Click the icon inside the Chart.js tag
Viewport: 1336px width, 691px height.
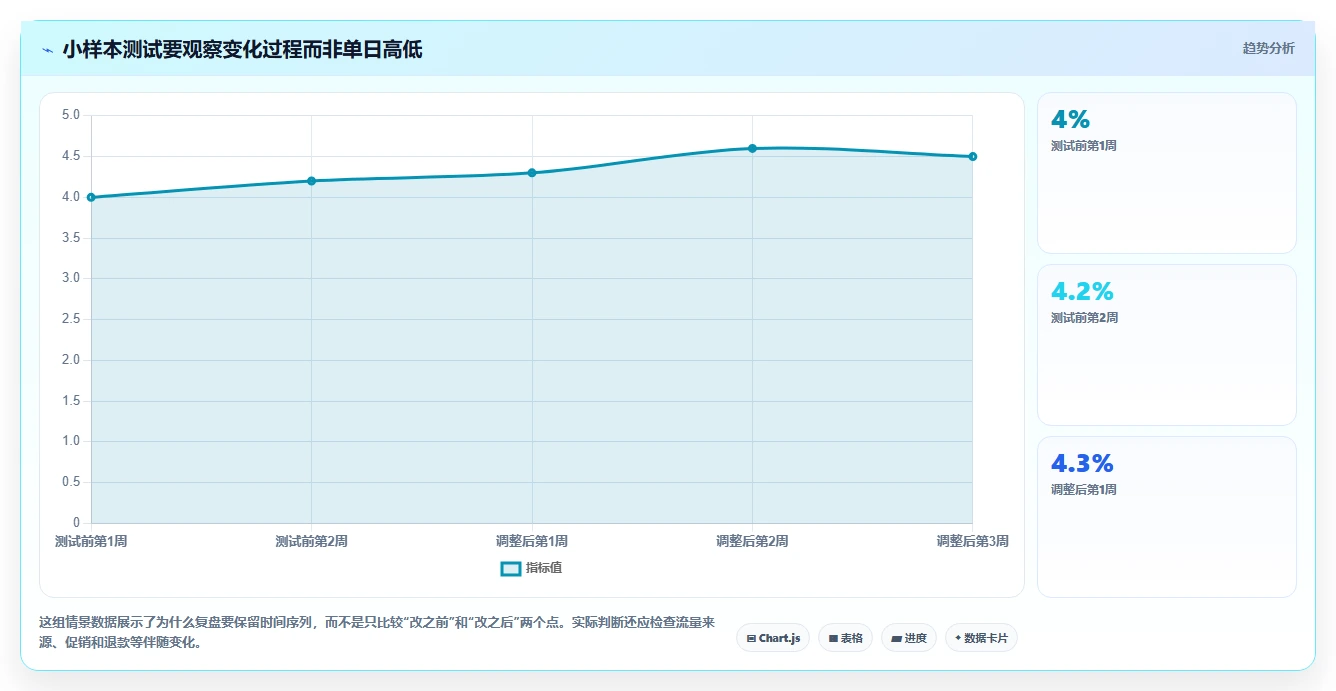click(751, 638)
